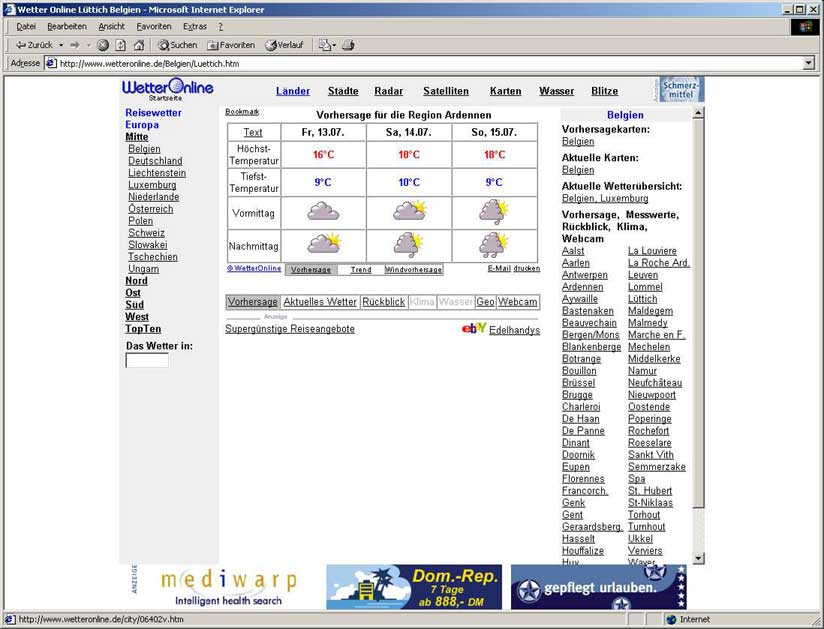Open the Suchen search toolbar button
Image resolution: width=824 pixels, height=629 pixels.
click(x=177, y=45)
